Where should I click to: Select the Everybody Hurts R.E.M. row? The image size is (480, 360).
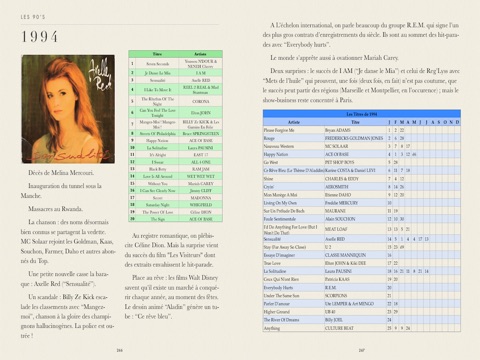click(362, 287)
